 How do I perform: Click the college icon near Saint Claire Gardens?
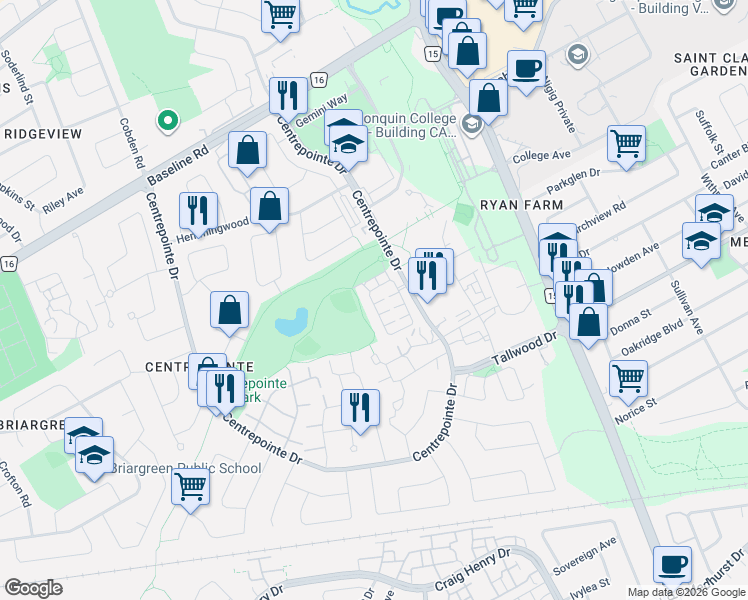(x=577, y=55)
